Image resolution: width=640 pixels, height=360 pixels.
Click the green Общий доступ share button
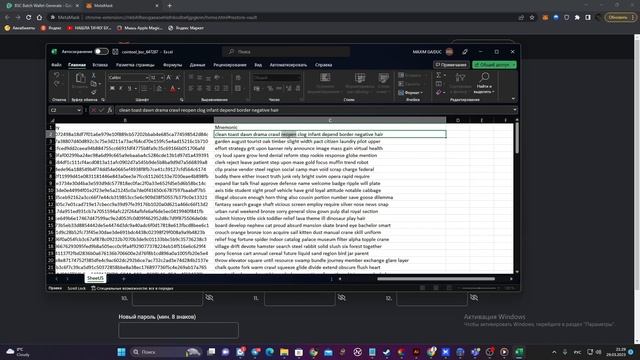click(x=494, y=65)
